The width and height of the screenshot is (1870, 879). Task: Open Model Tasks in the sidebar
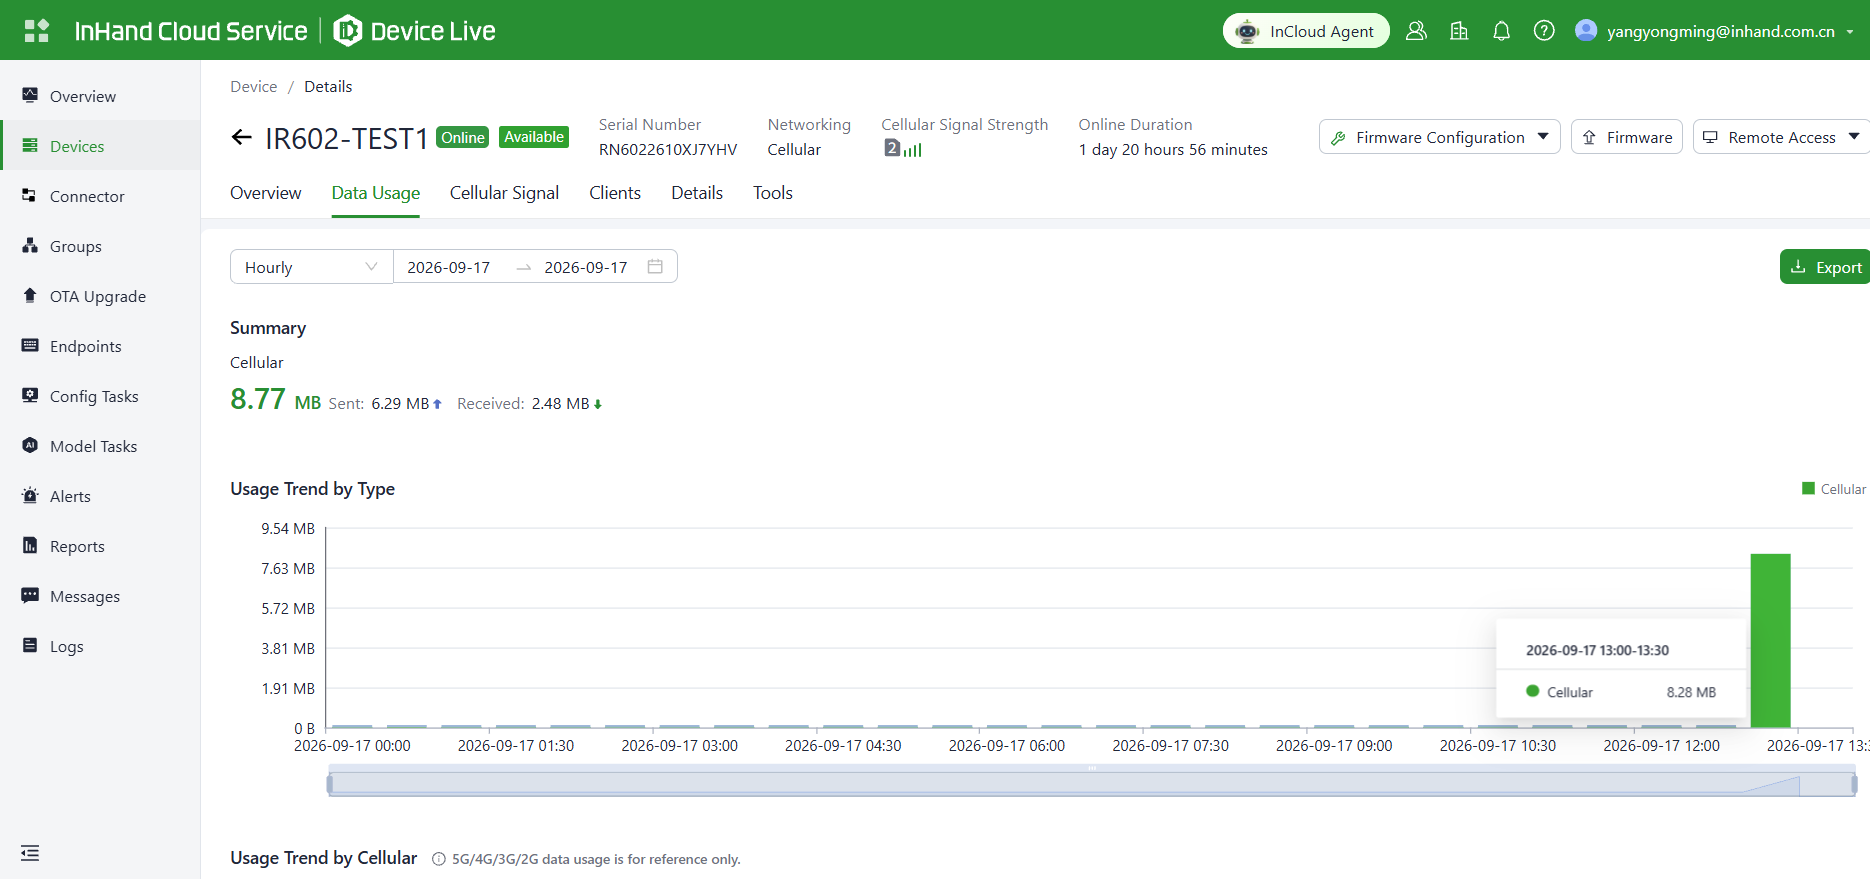coord(100,446)
